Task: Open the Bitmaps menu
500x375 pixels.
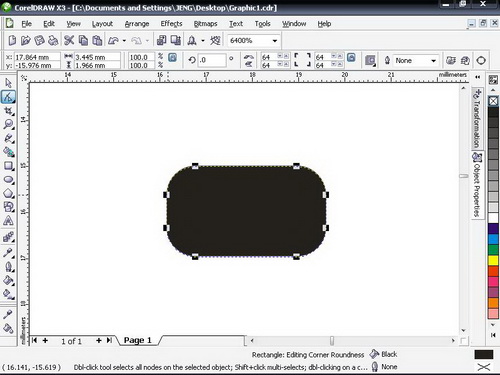Action: click(x=205, y=24)
